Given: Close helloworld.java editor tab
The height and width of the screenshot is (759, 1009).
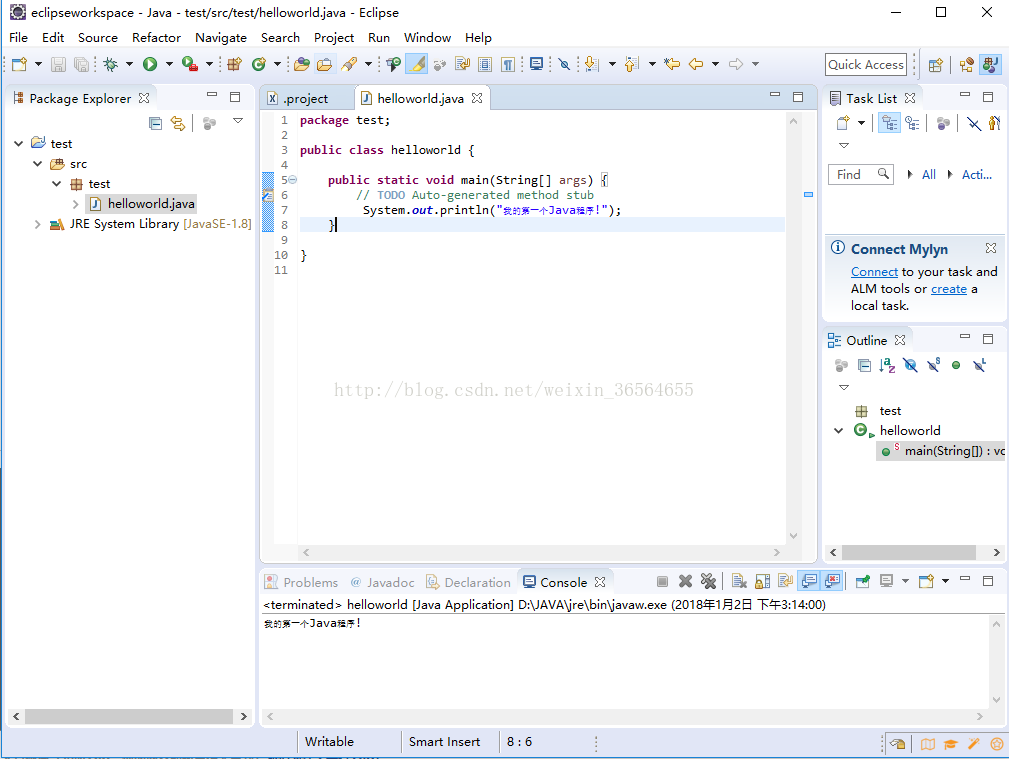Looking at the screenshot, I should 477,98.
